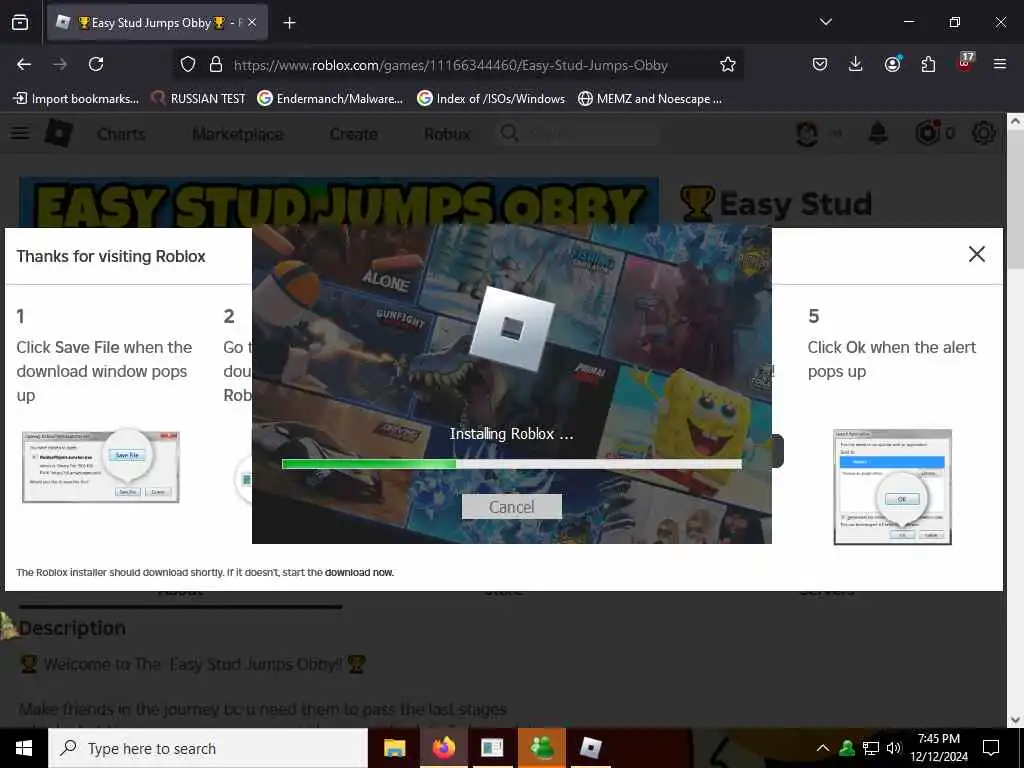Reload the current page

click(96, 64)
